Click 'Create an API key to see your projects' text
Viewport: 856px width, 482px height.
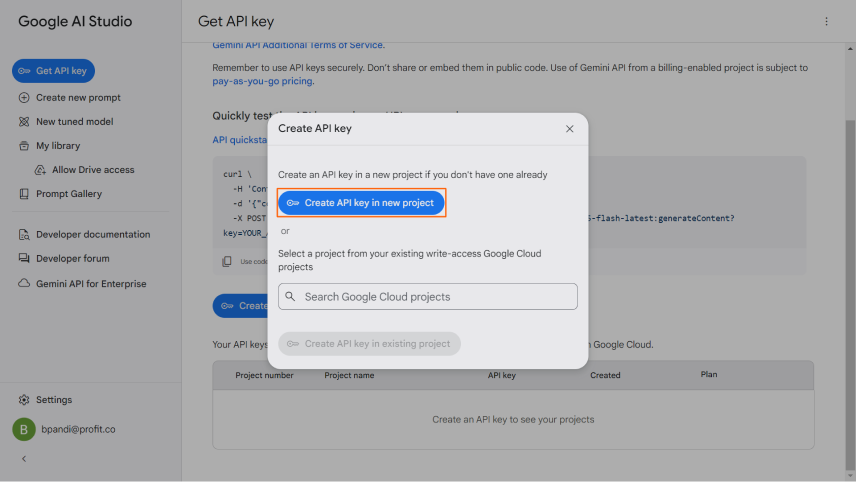pos(513,419)
